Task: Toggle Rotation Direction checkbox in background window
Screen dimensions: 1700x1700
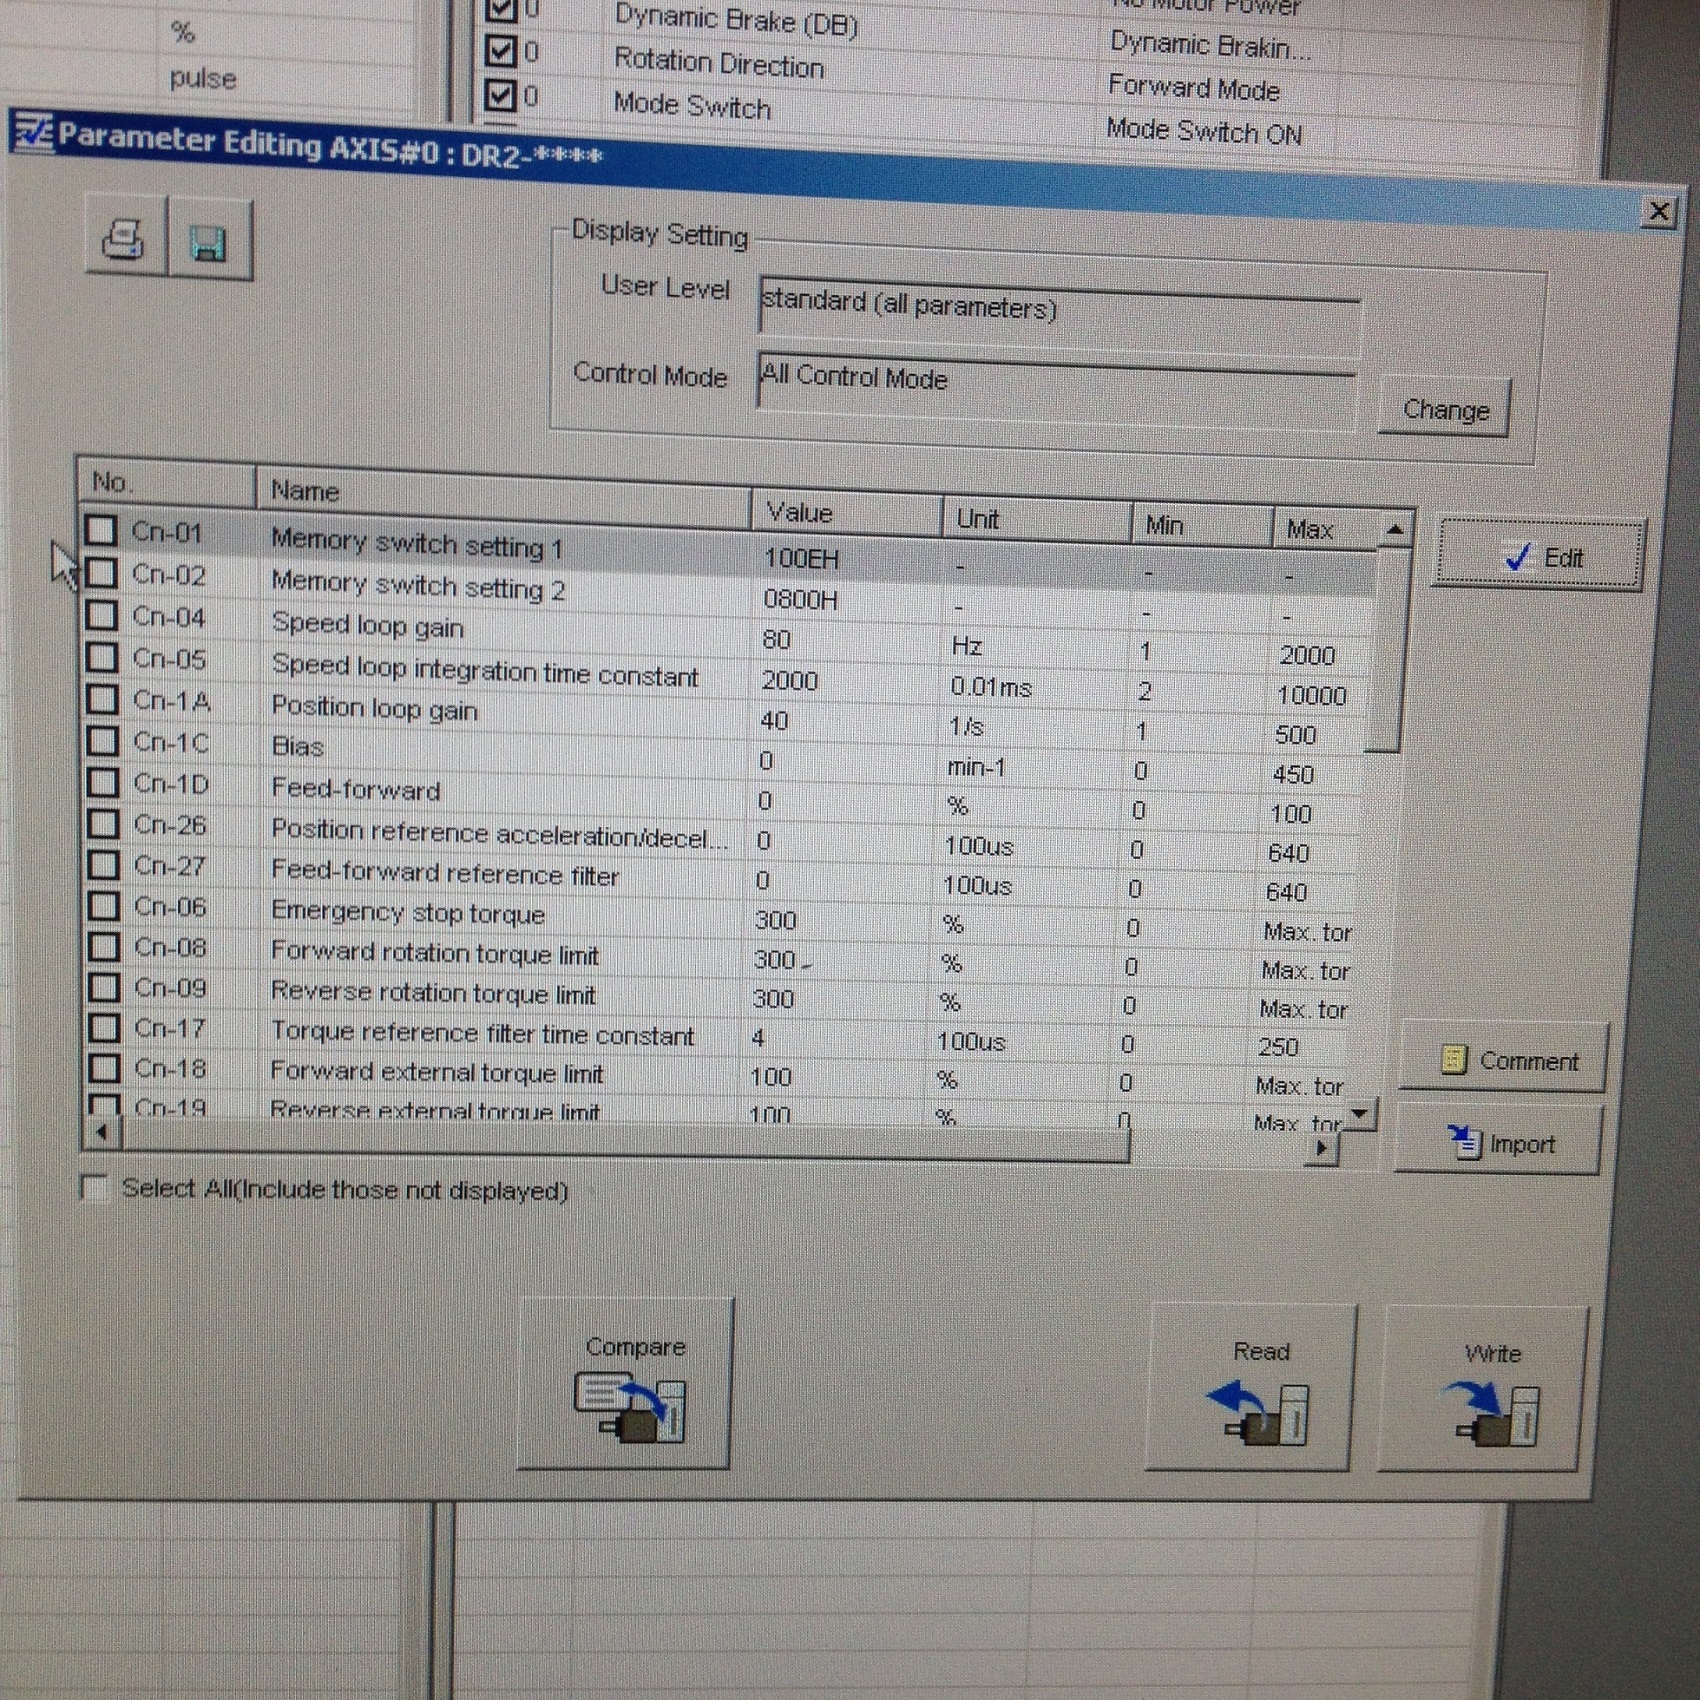Action: (x=500, y=51)
